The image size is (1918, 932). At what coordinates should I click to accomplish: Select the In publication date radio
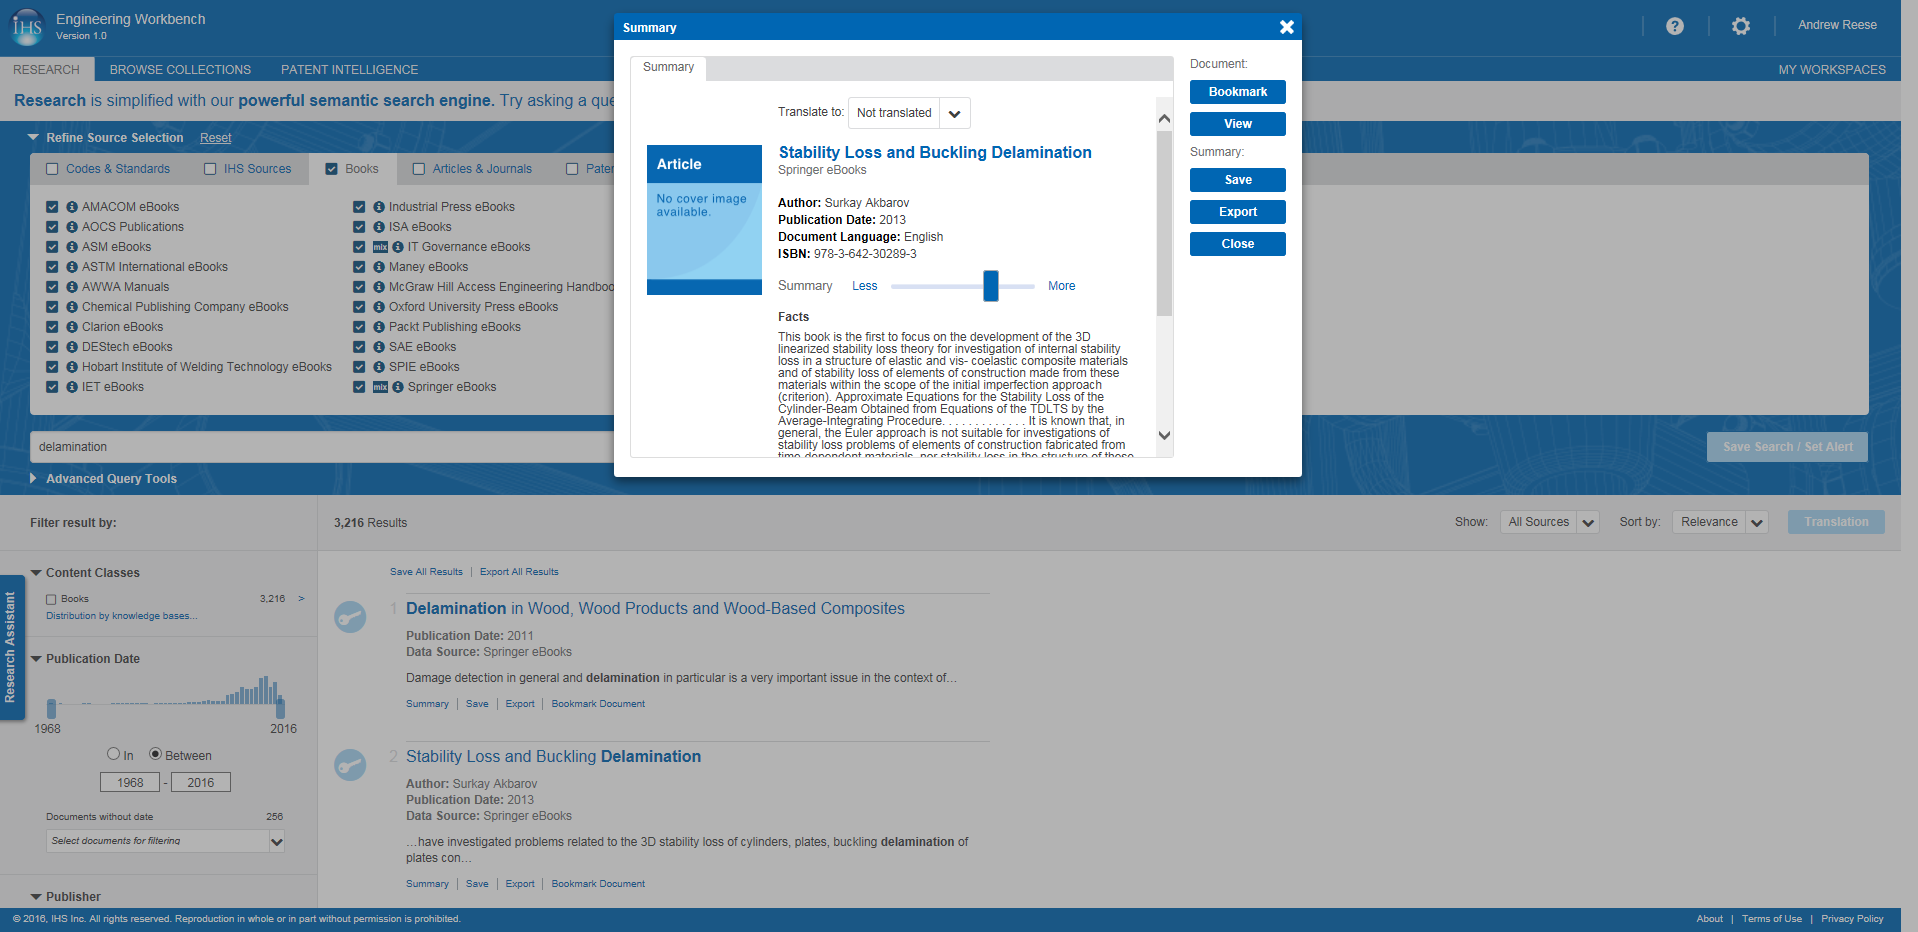[x=113, y=754]
